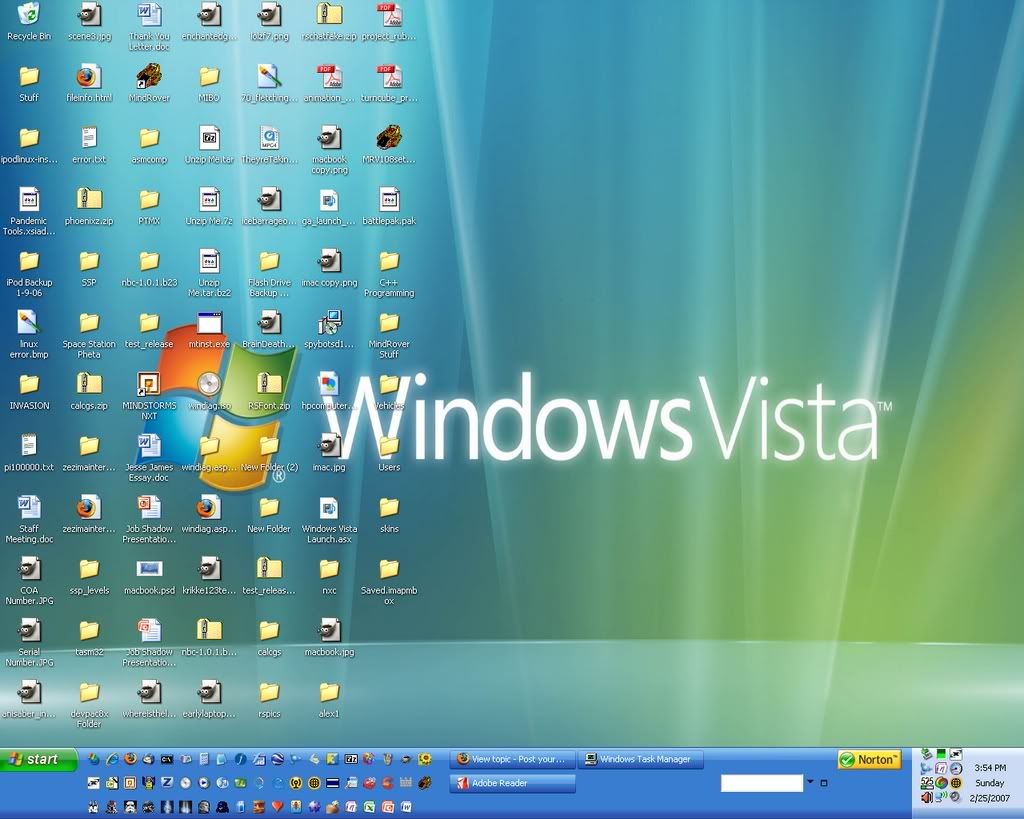Open the C++ Programming folder
Screen dimensions: 1024x819
[x=389, y=273]
